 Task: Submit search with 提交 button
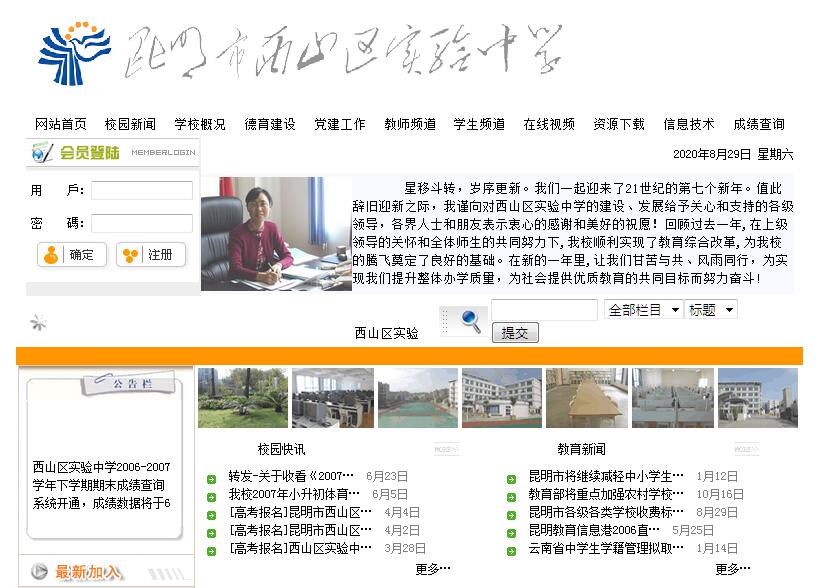515,333
